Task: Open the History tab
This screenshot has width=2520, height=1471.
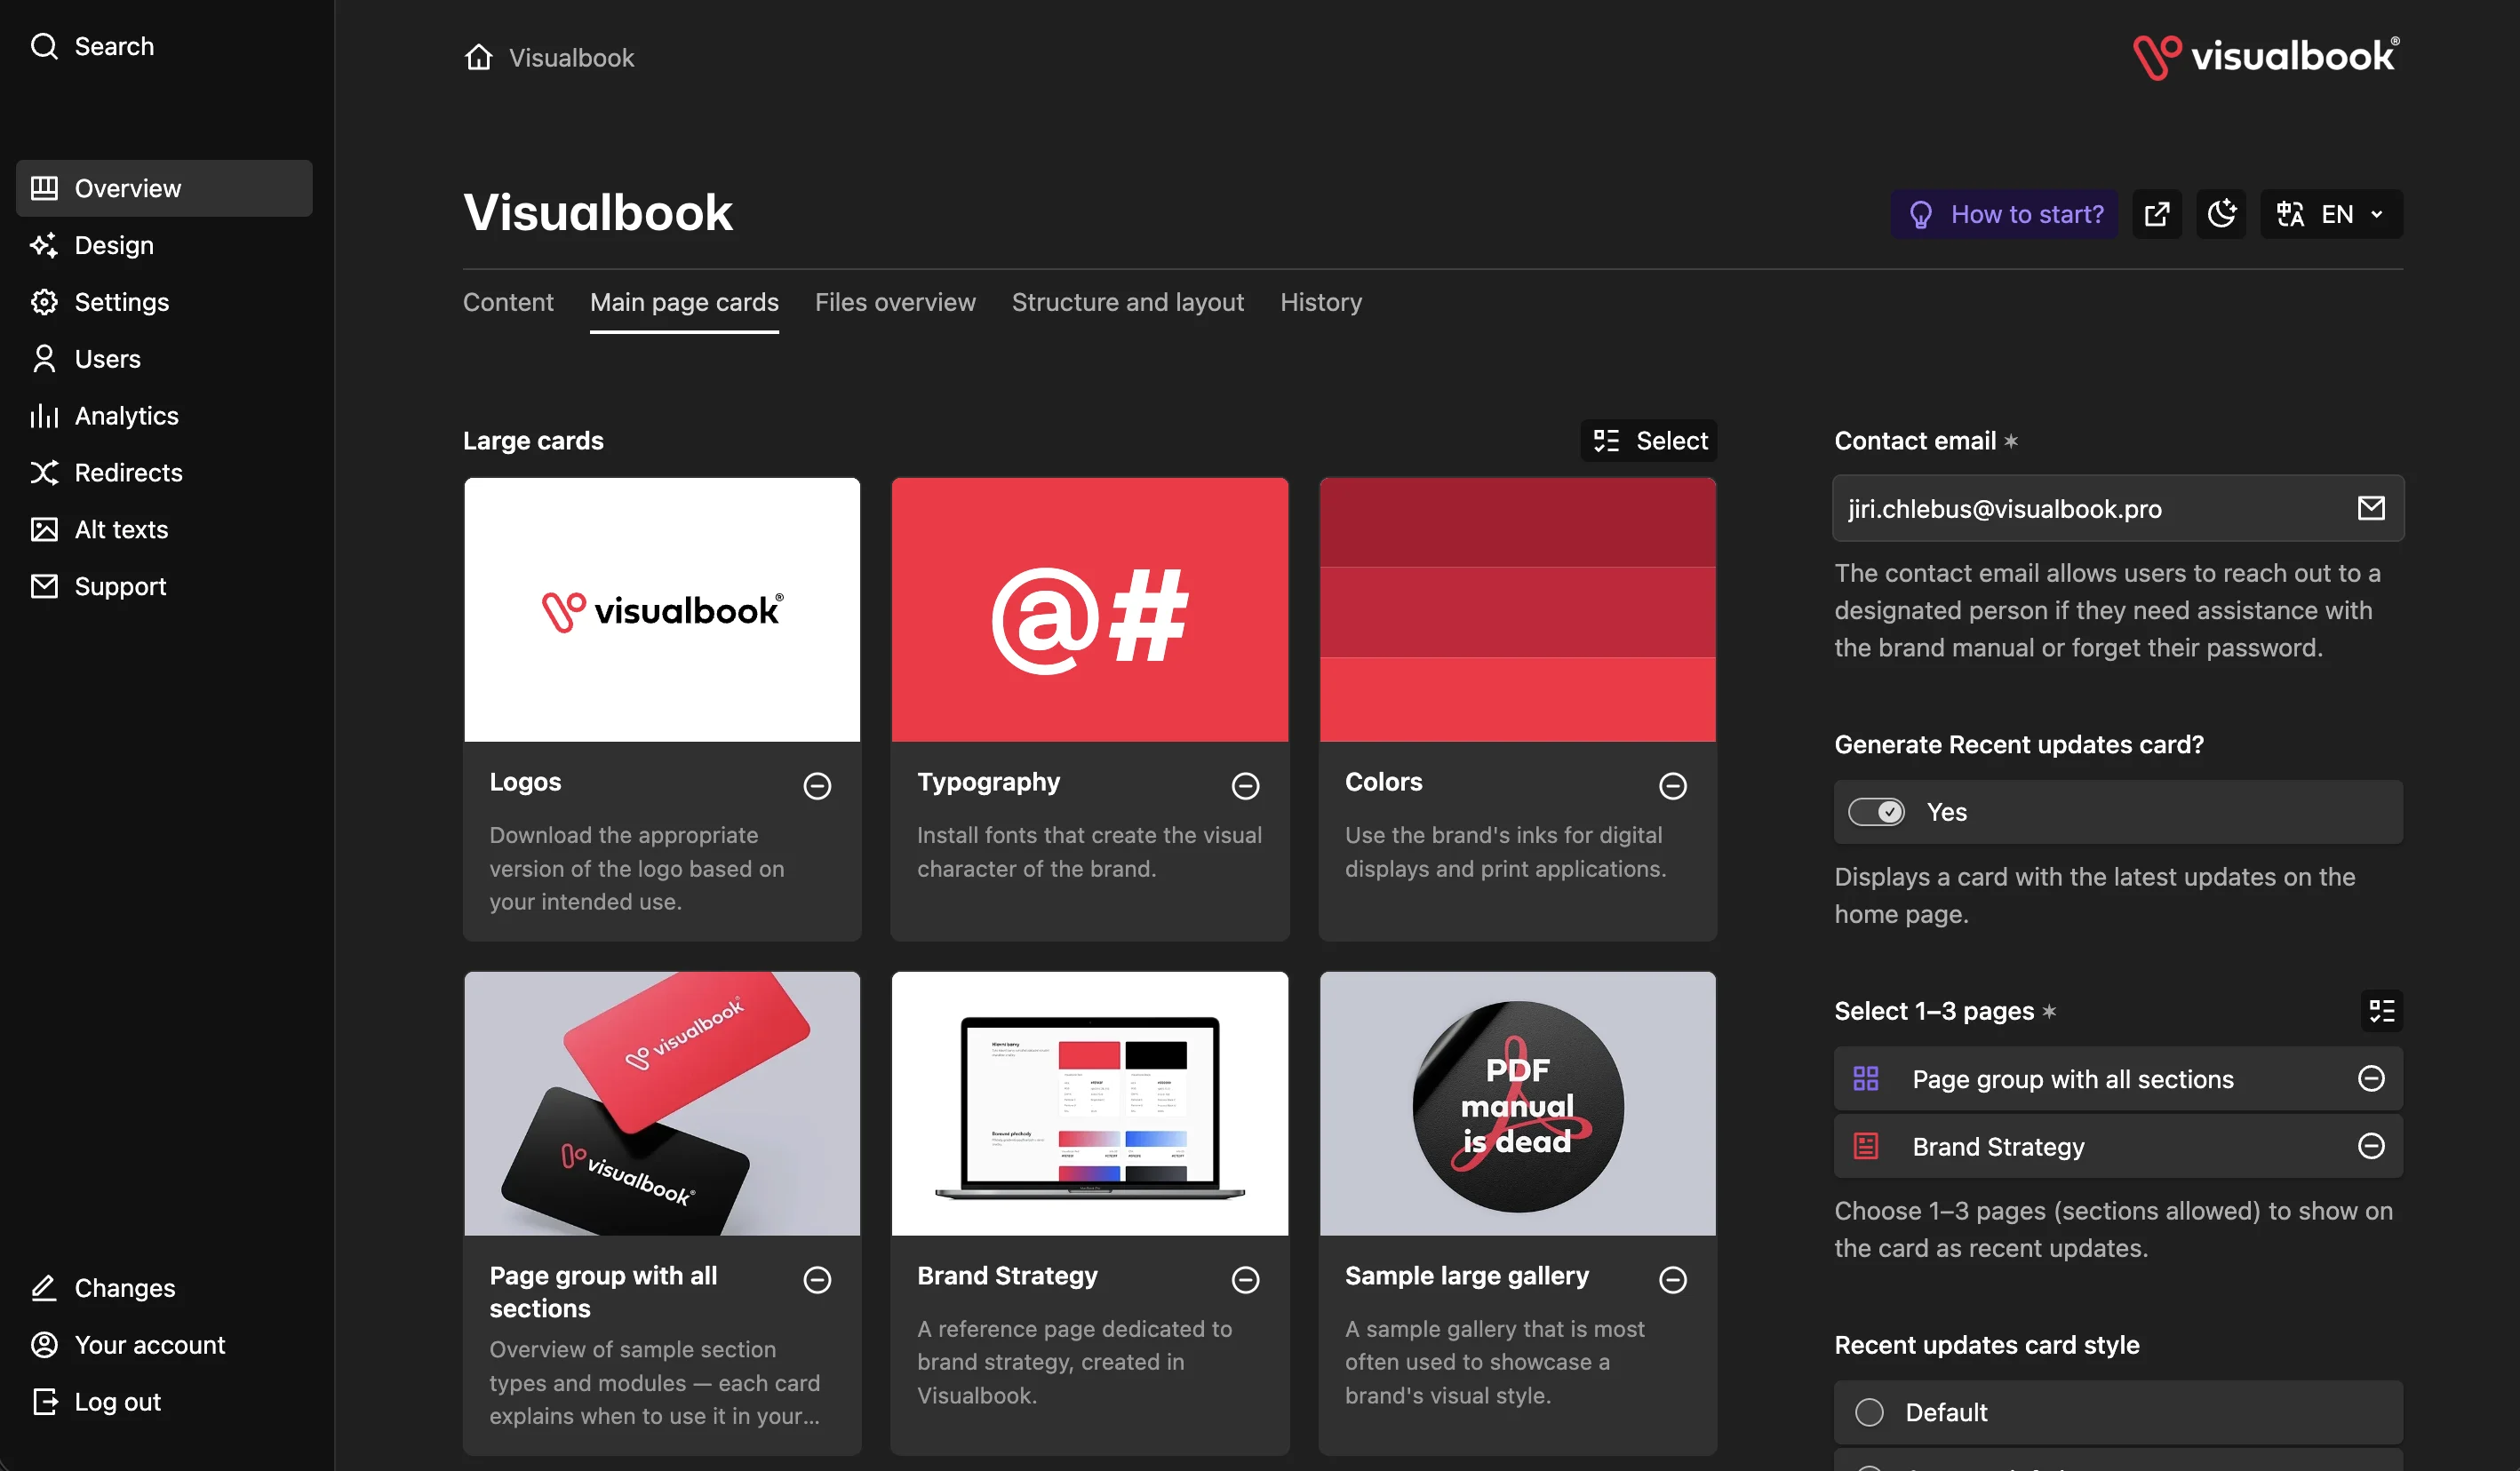Action: coord(1321,302)
